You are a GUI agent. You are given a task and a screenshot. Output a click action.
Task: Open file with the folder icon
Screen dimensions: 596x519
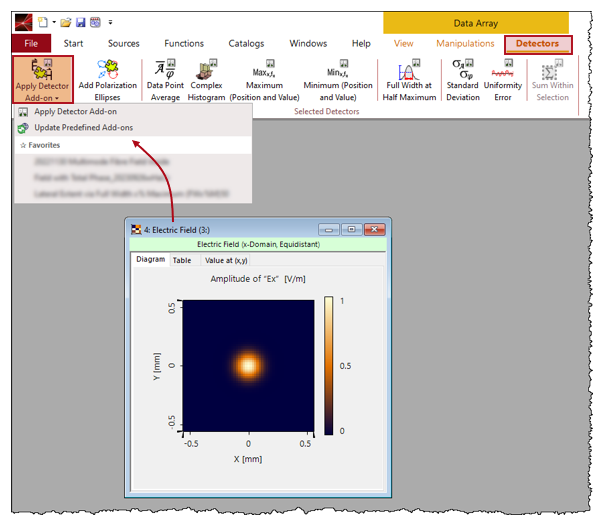66,22
